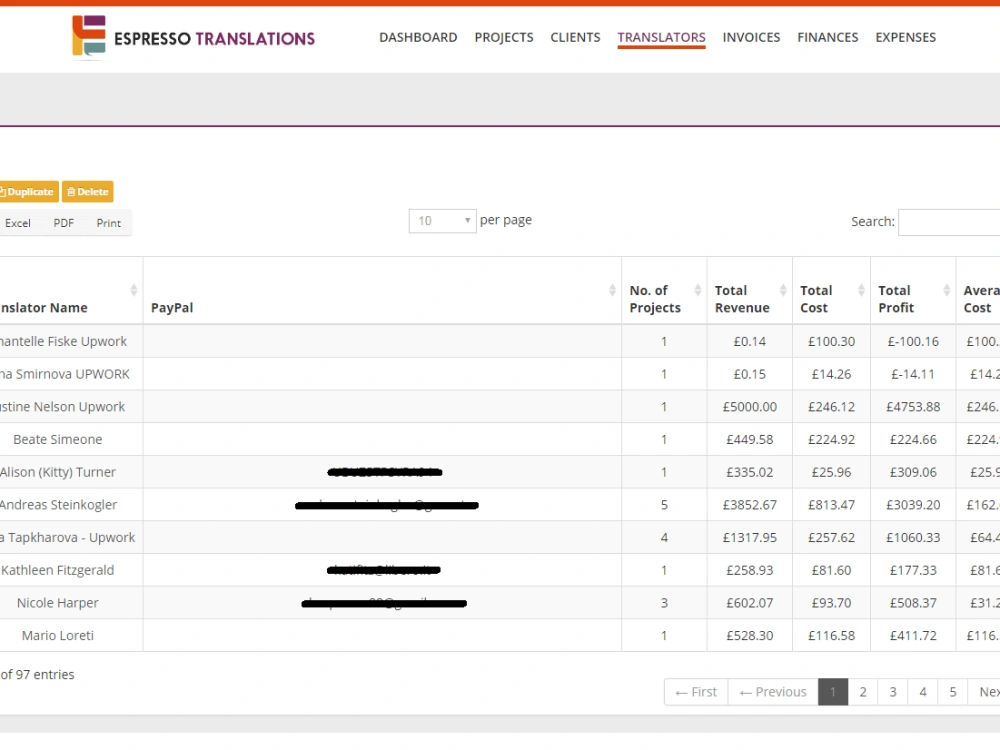Export table to Excel
Viewport: 1000px width, 750px height.
(x=18, y=223)
